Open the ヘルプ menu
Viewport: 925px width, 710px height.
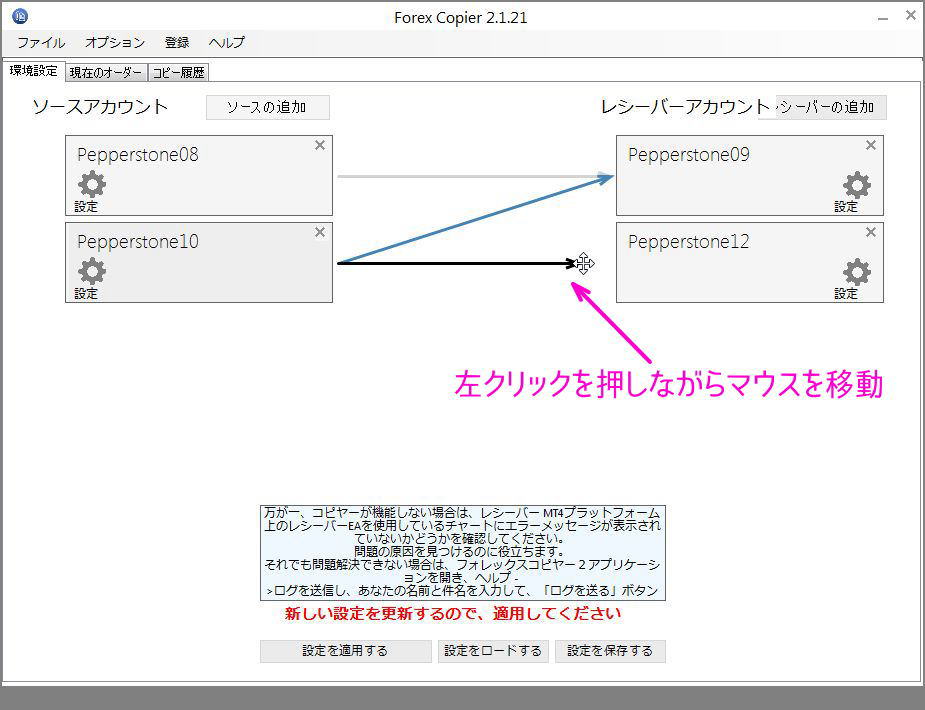tap(225, 42)
